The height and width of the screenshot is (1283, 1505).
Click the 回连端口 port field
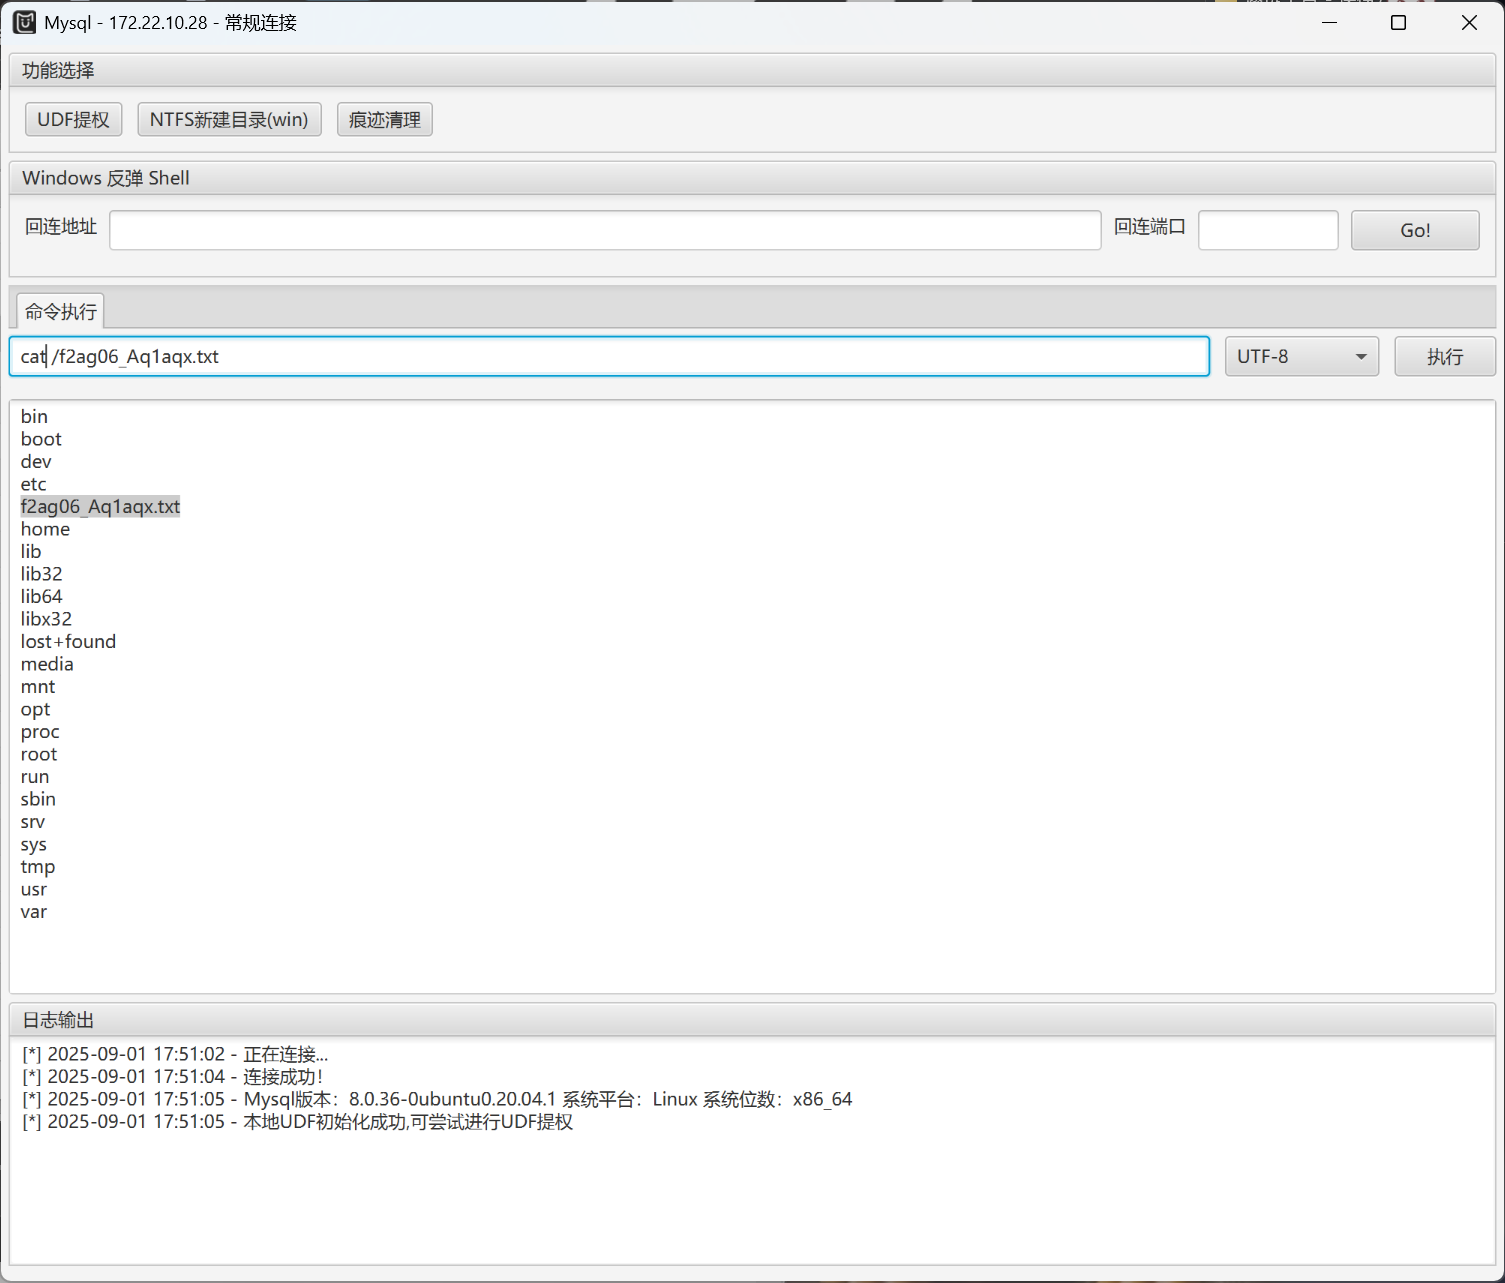1267,230
